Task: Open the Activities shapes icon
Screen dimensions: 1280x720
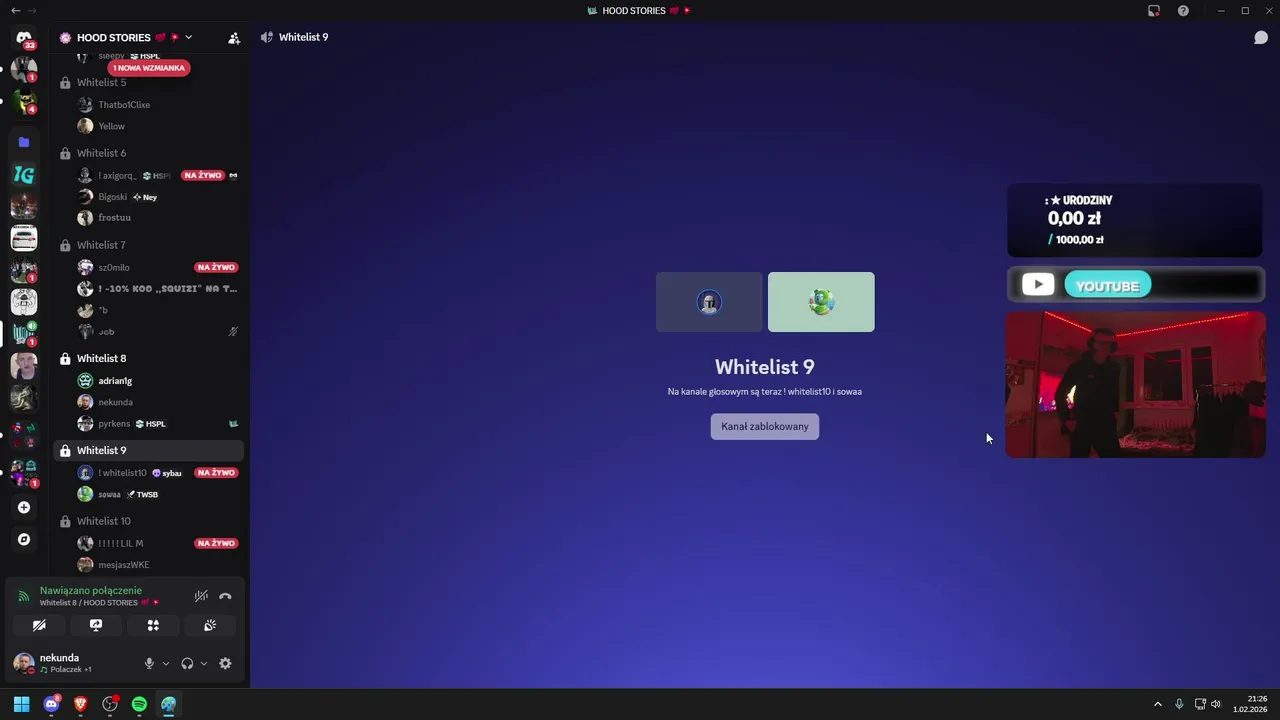Action: point(153,625)
